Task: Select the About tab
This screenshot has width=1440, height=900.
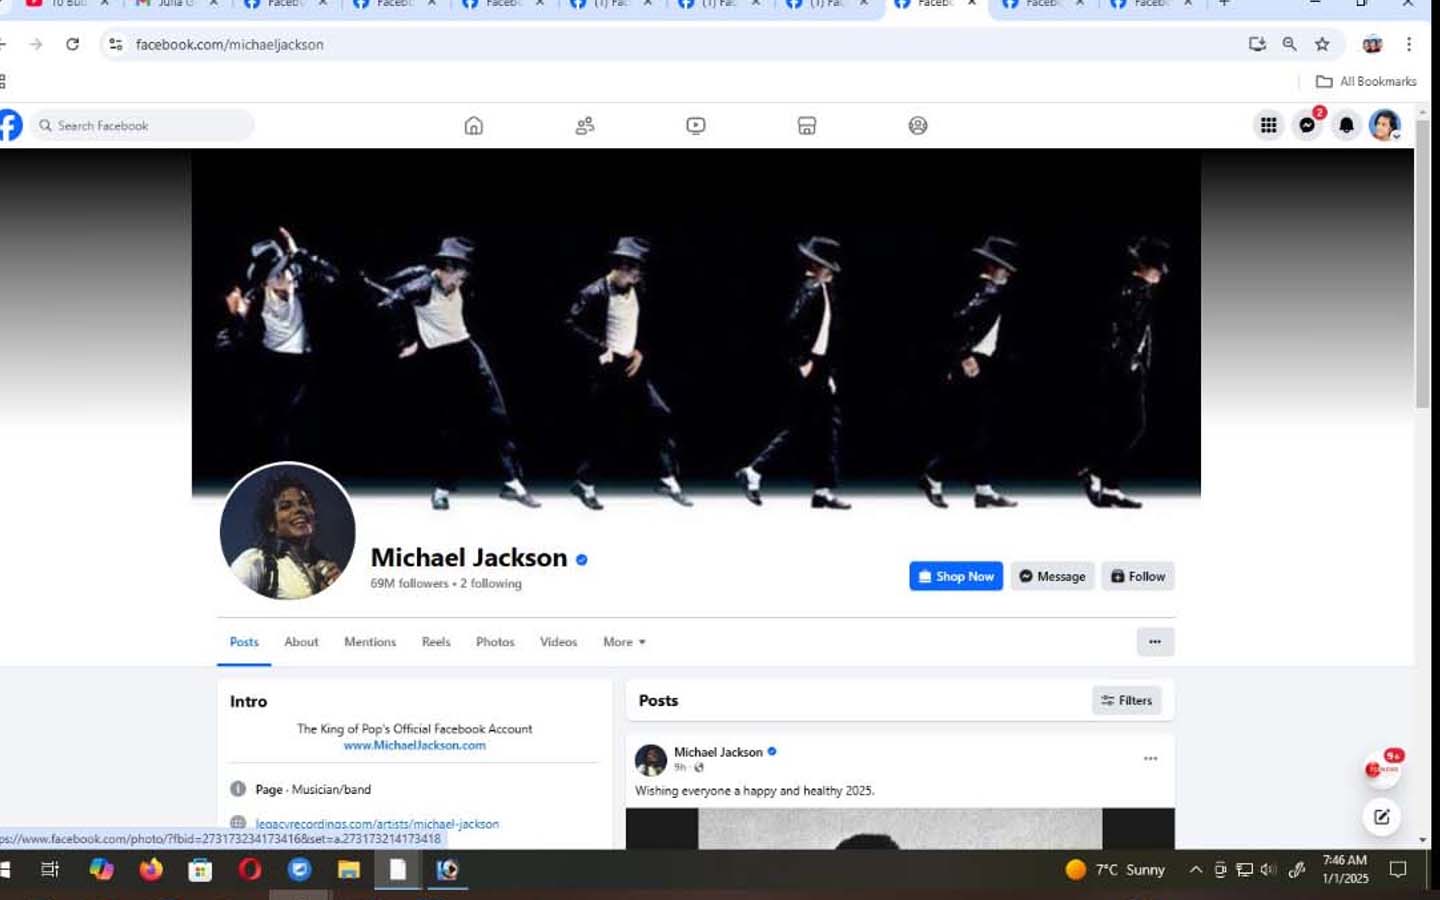Action: (x=301, y=642)
